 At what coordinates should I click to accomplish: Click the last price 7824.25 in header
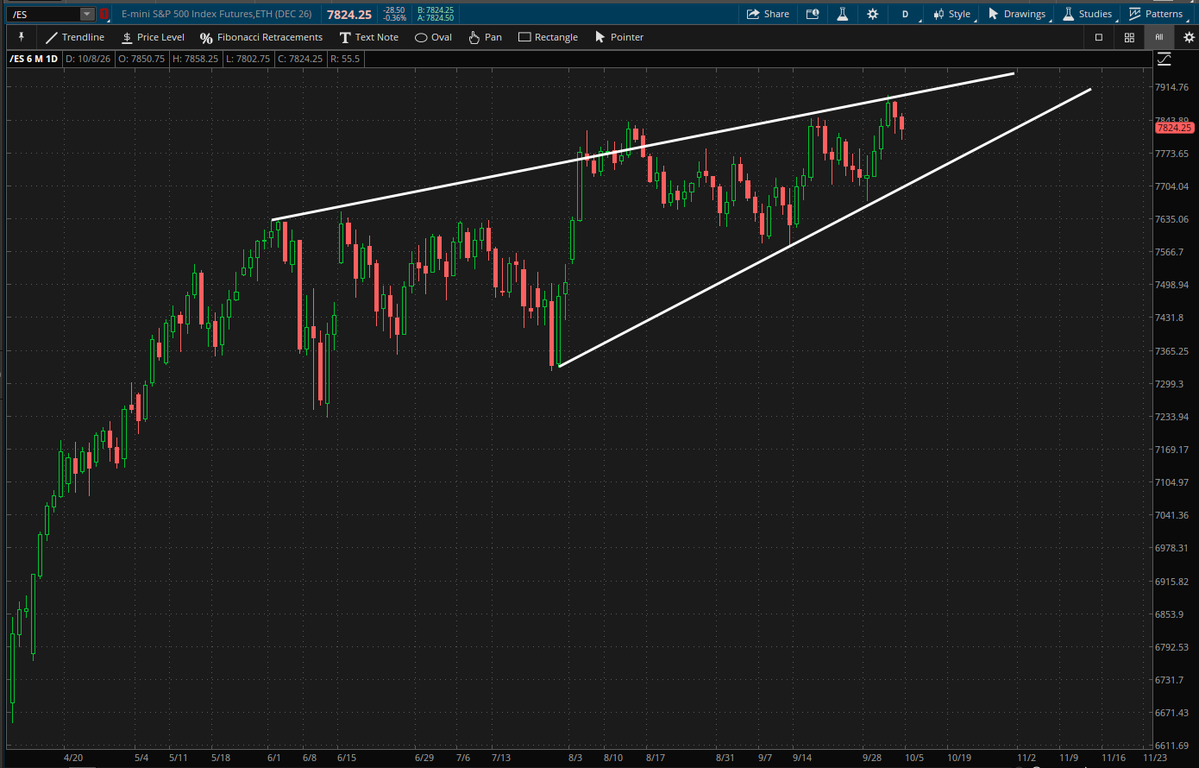(x=349, y=14)
